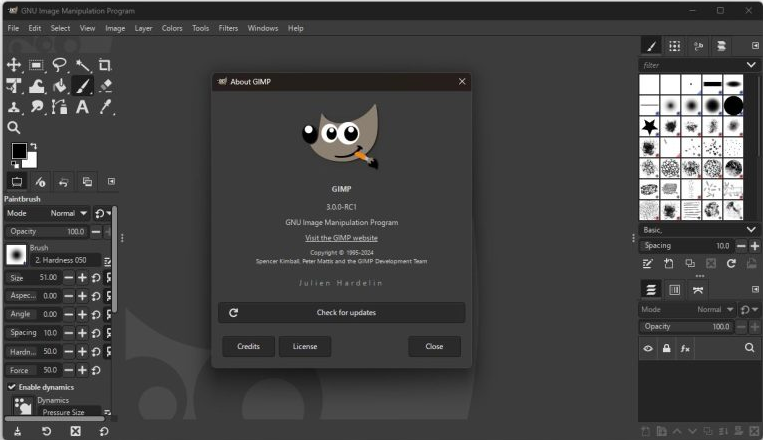
Task: Click the black foreground color swatch
Action: 19,151
